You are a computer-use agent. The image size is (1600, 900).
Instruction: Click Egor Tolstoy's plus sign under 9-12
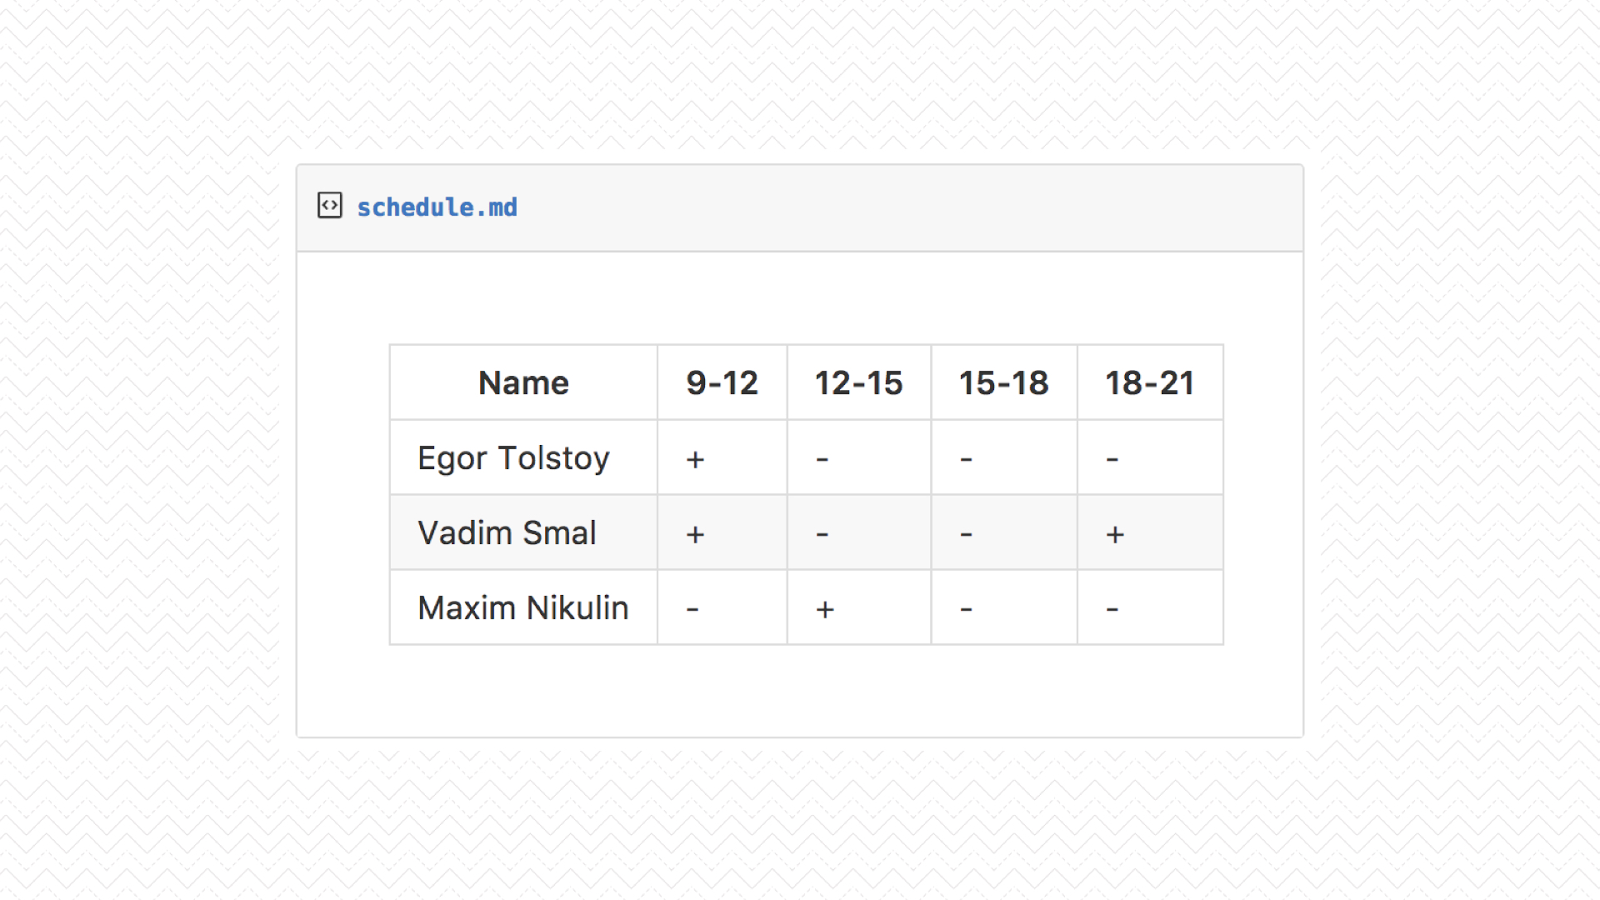pyautogui.click(x=695, y=459)
